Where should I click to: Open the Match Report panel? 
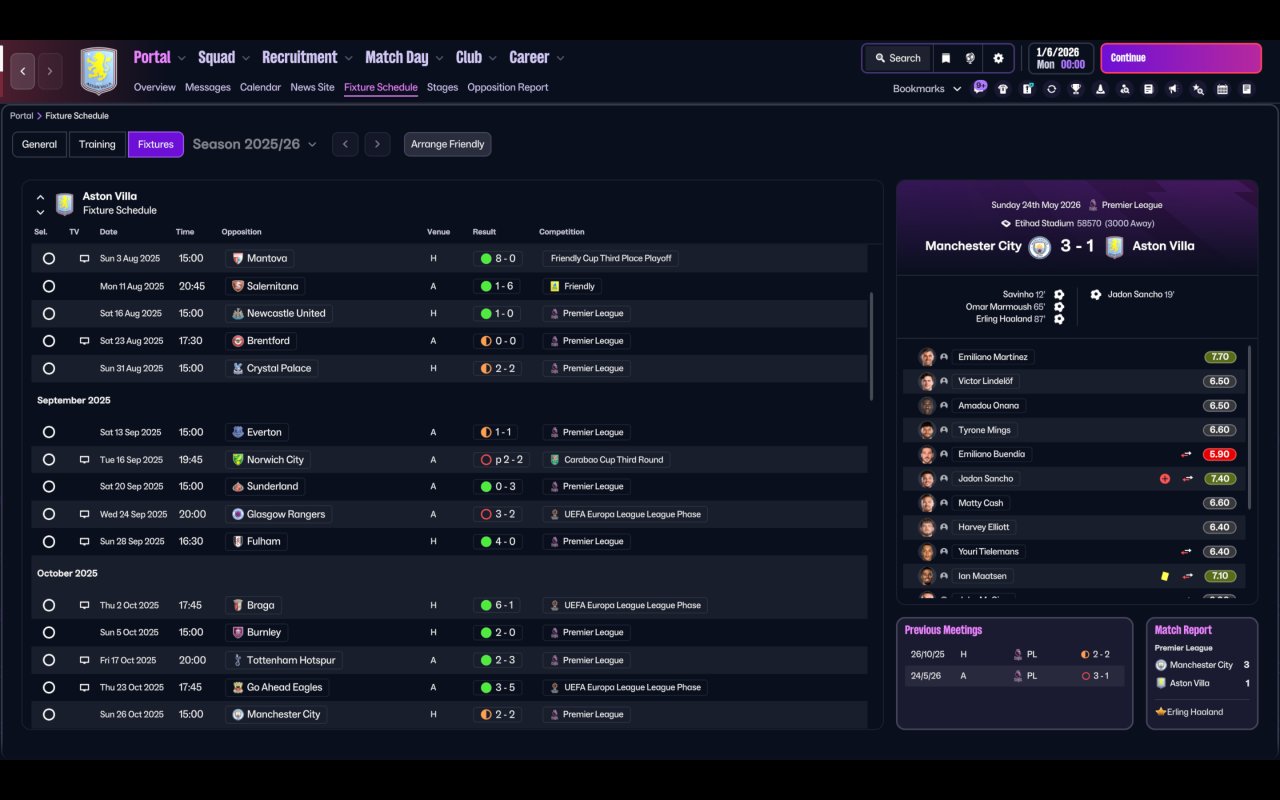pos(1202,673)
